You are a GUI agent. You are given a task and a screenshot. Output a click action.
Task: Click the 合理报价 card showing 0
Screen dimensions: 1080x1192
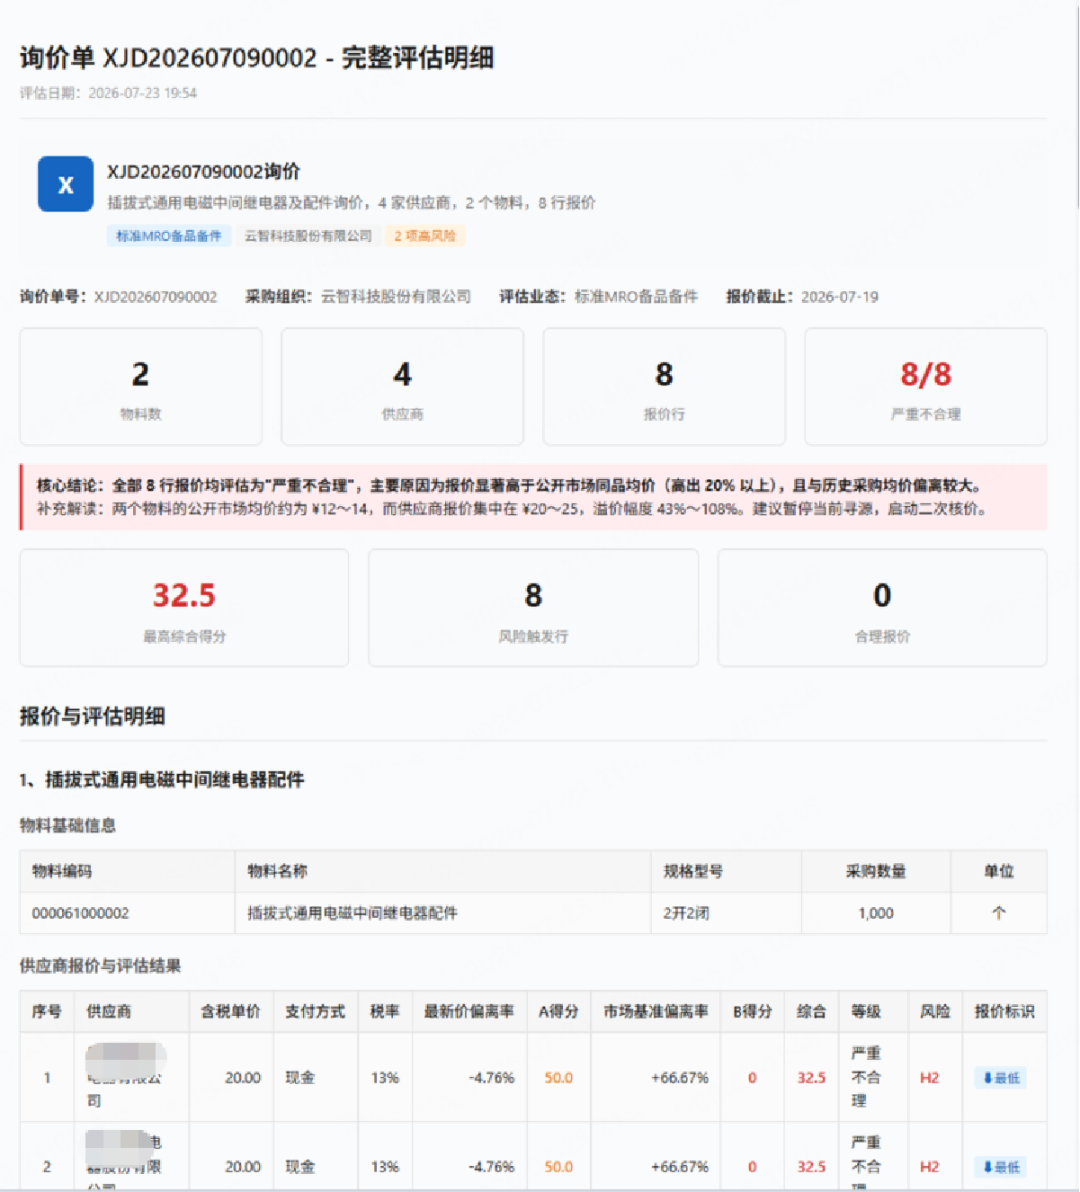pyautogui.click(x=882, y=607)
